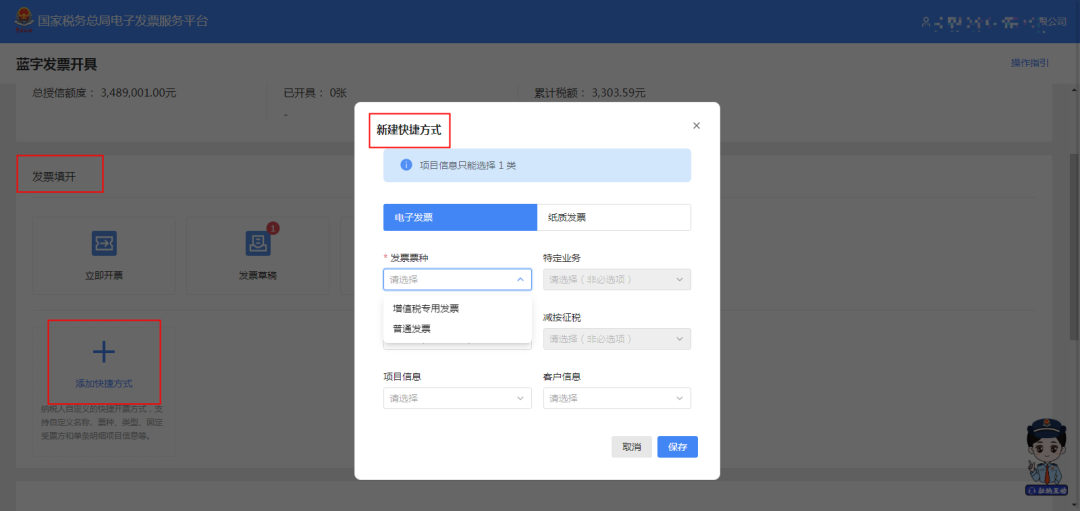Choose 普通发票 from the list
This screenshot has width=1080, height=511.
pyautogui.click(x=412, y=328)
